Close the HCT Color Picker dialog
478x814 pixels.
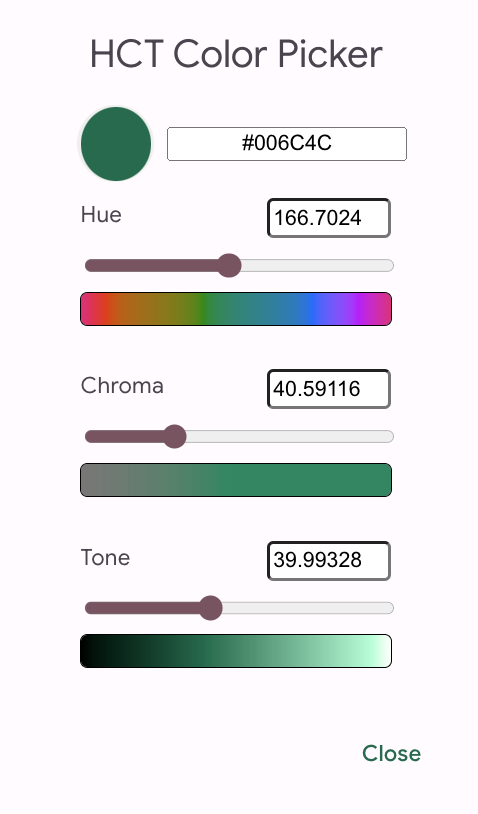pos(391,754)
